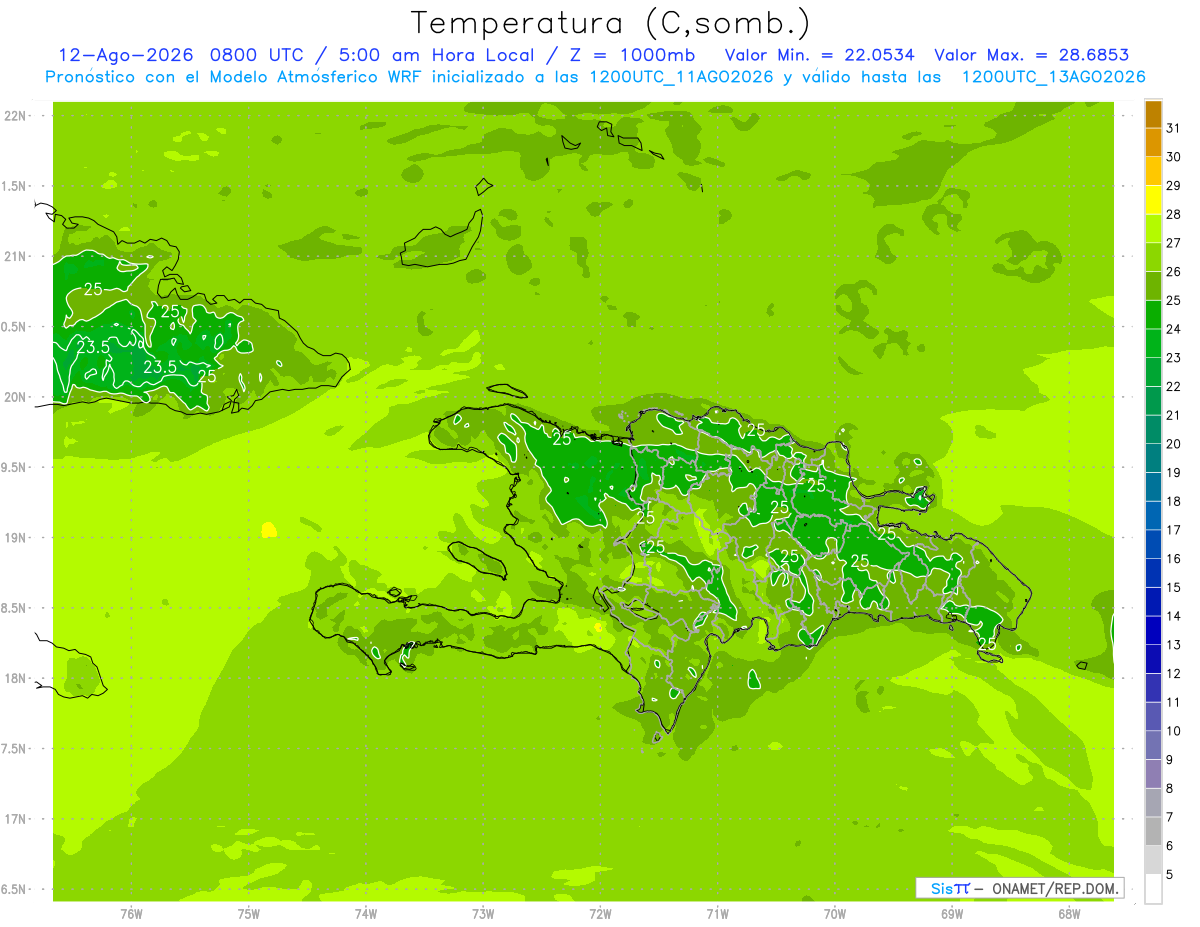Click the green swatch between 26 and 27
This screenshot has height=927, width=1200.
click(x=1153, y=257)
